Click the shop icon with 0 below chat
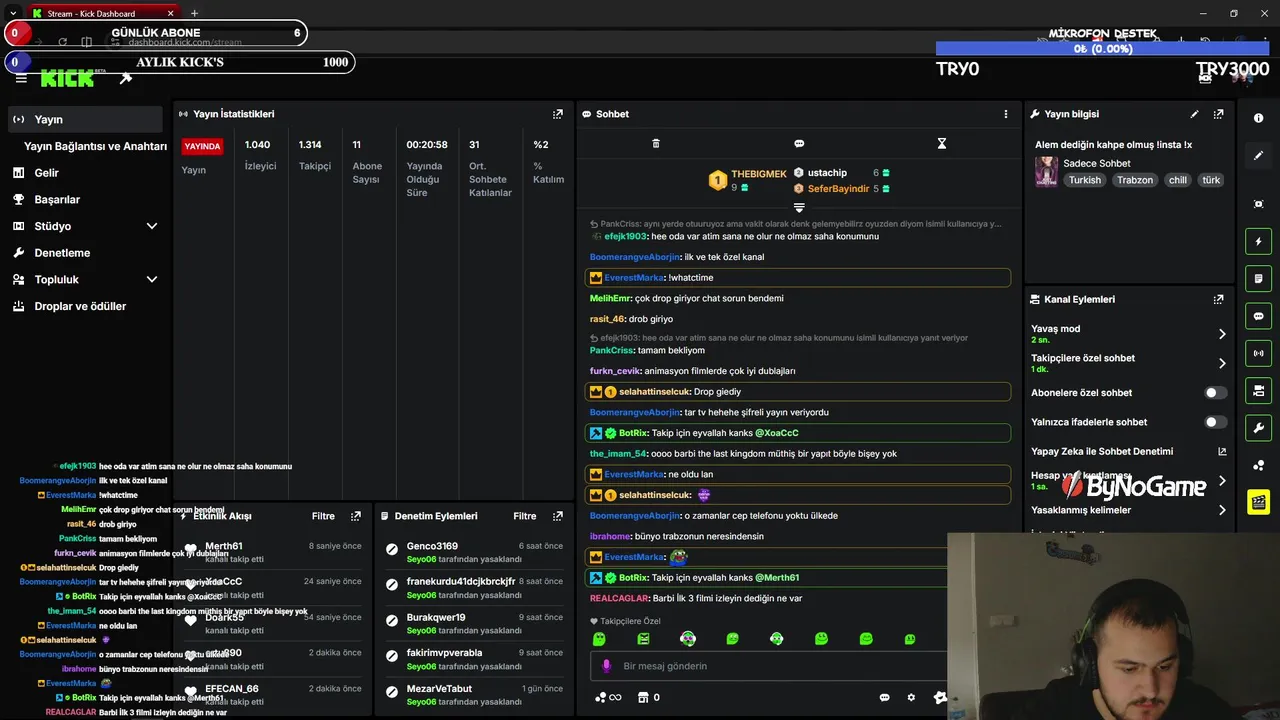 tap(648, 697)
